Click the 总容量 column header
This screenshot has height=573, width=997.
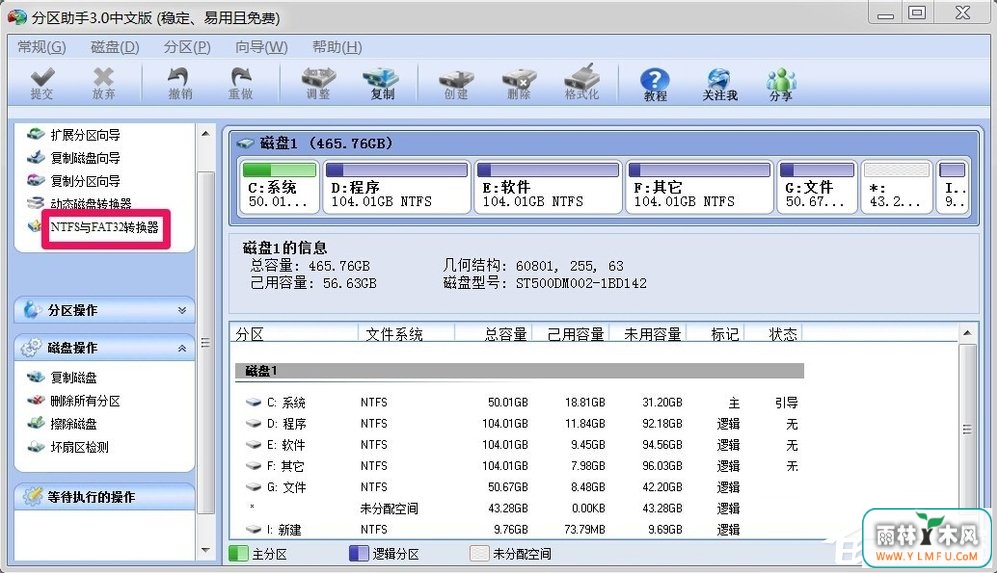tap(493, 334)
